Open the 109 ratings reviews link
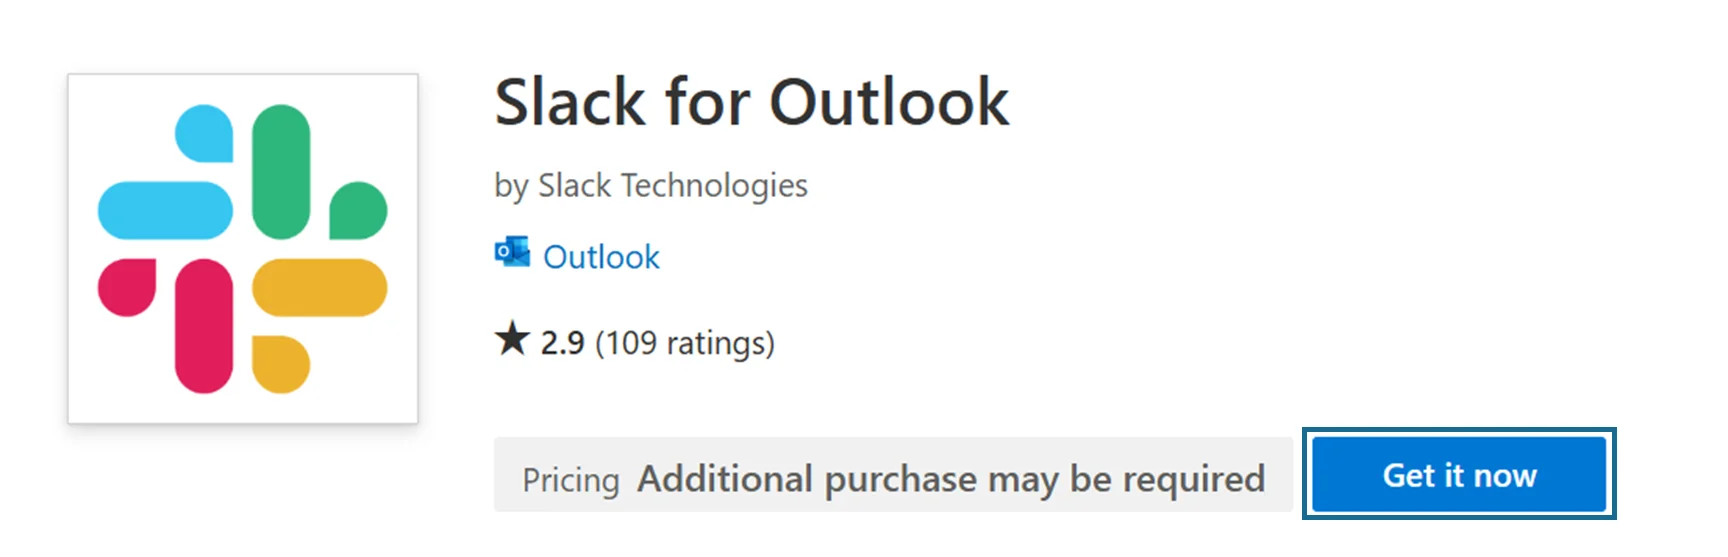The width and height of the screenshot is (1728, 557). point(685,343)
